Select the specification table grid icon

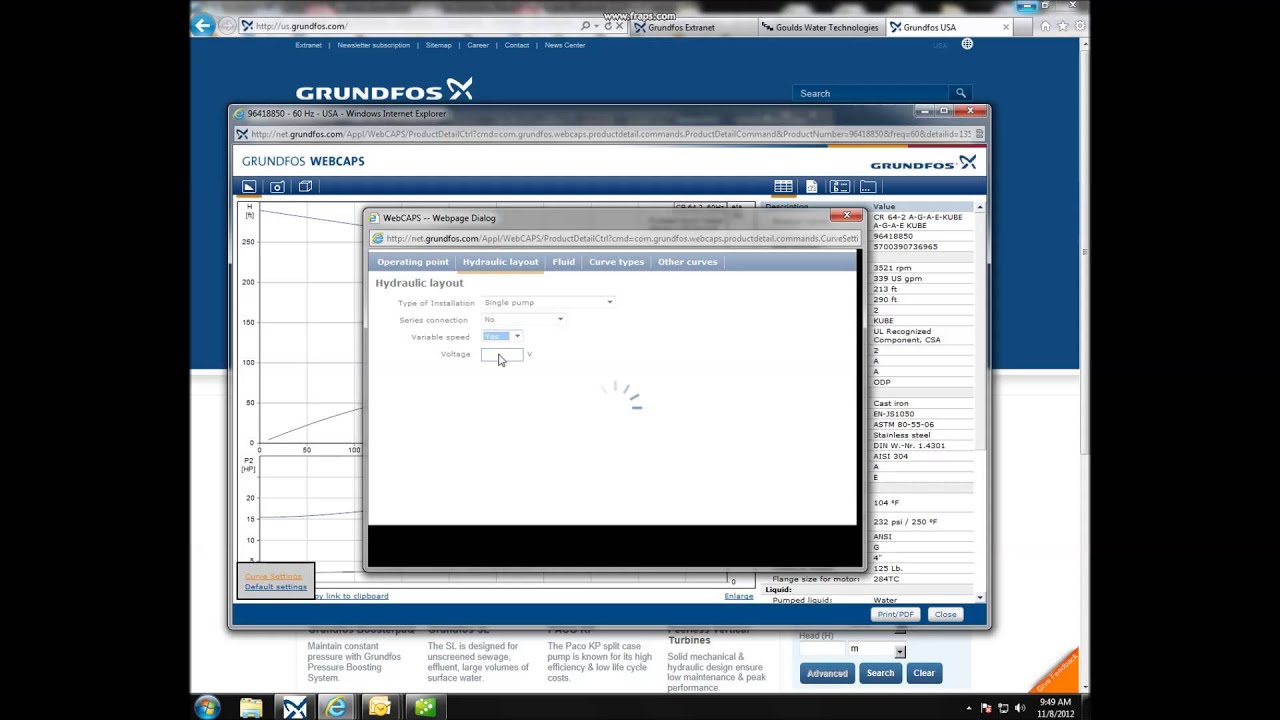pos(783,187)
